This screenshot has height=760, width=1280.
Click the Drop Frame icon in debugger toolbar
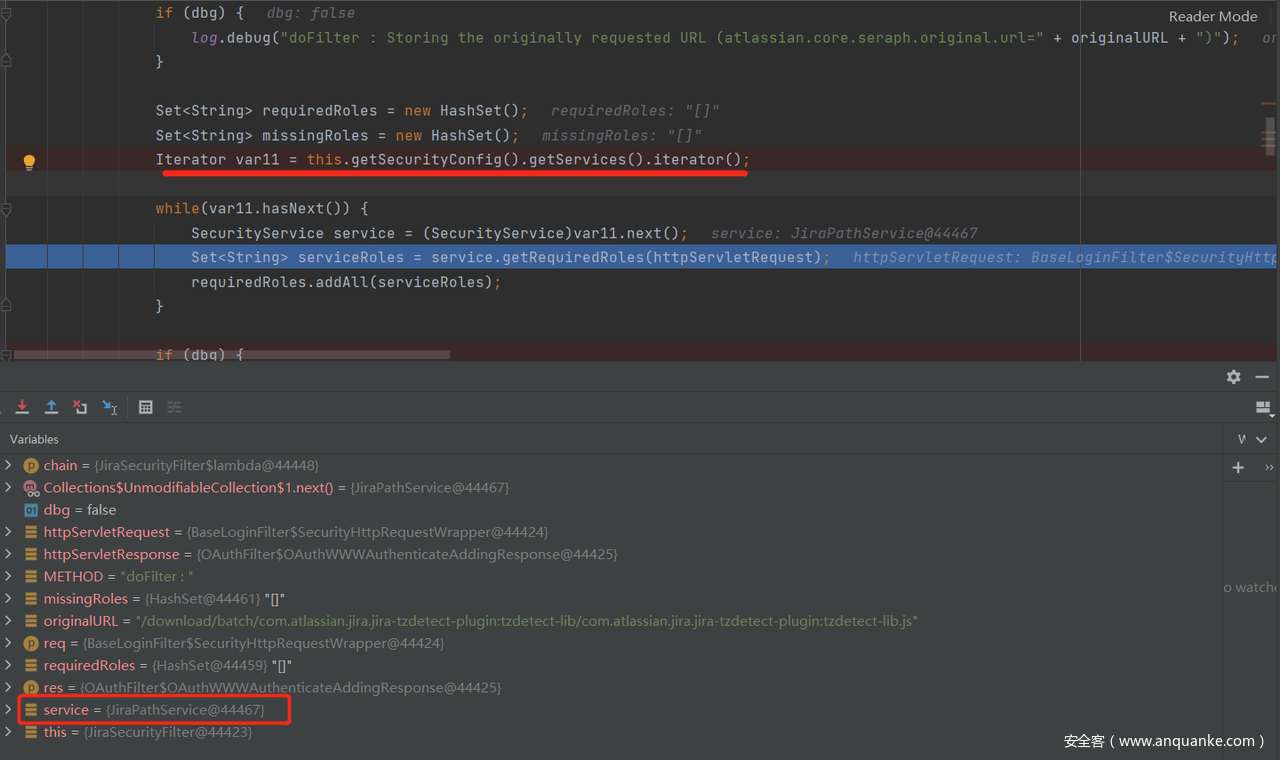click(80, 407)
